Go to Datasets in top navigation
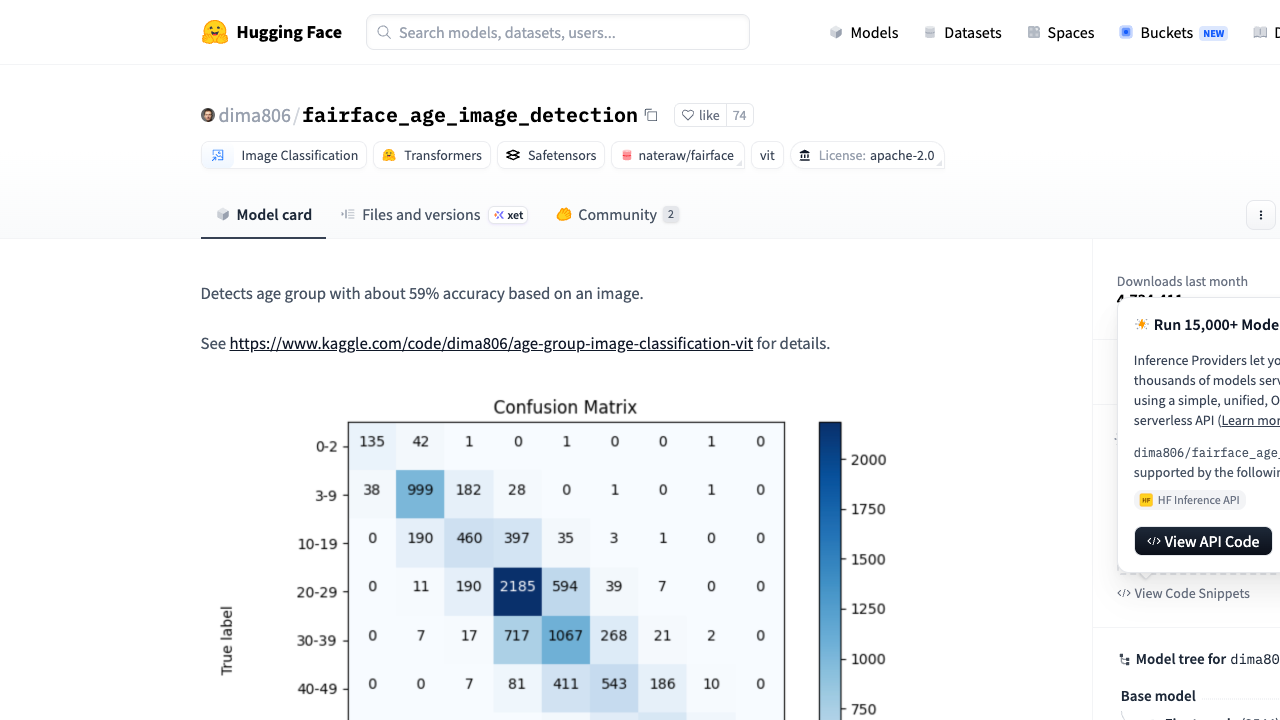The image size is (1280, 720). tap(962, 32)
